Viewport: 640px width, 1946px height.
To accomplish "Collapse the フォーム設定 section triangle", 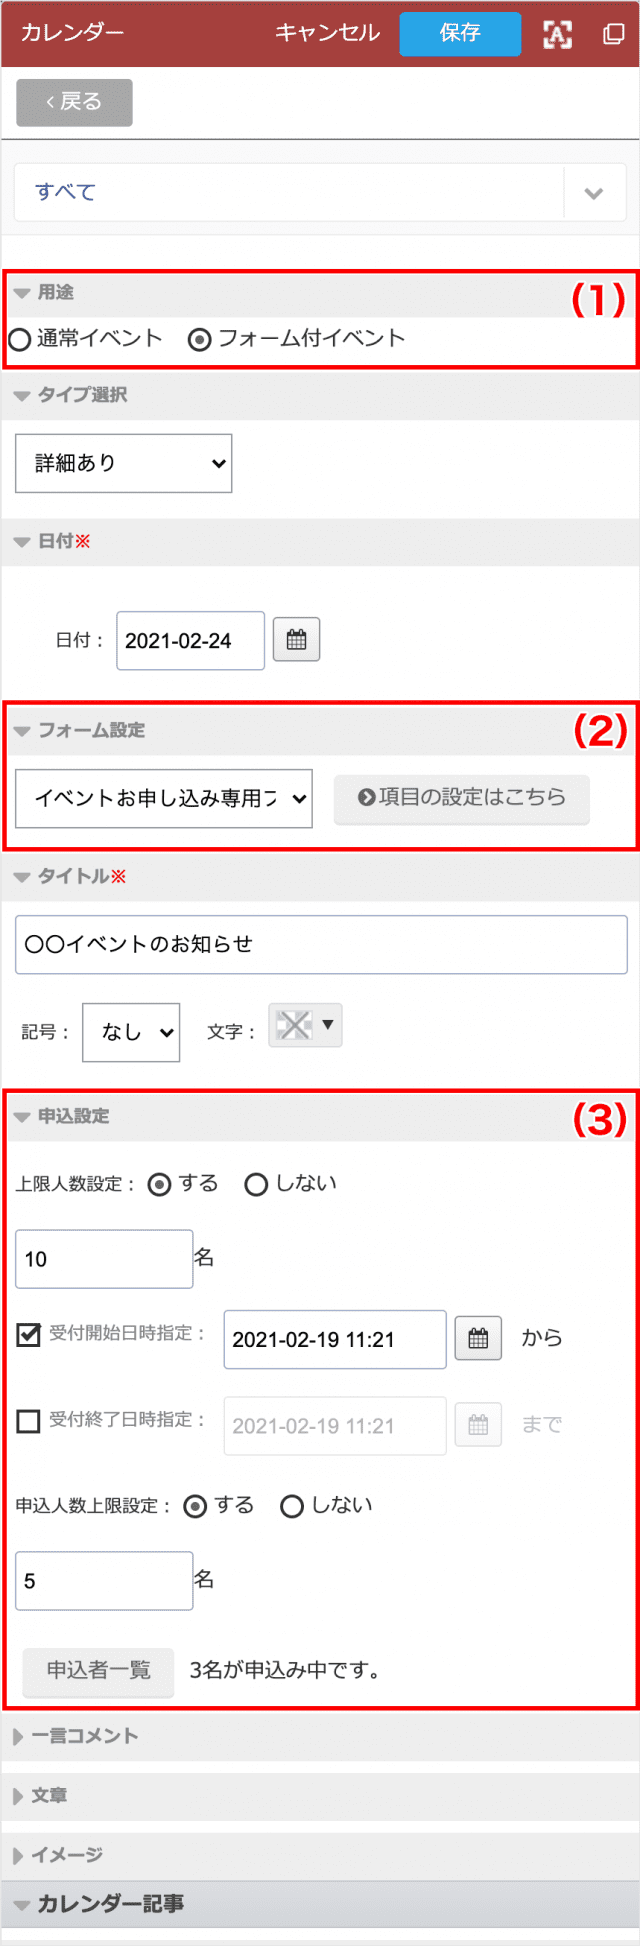I will (22, 731).
